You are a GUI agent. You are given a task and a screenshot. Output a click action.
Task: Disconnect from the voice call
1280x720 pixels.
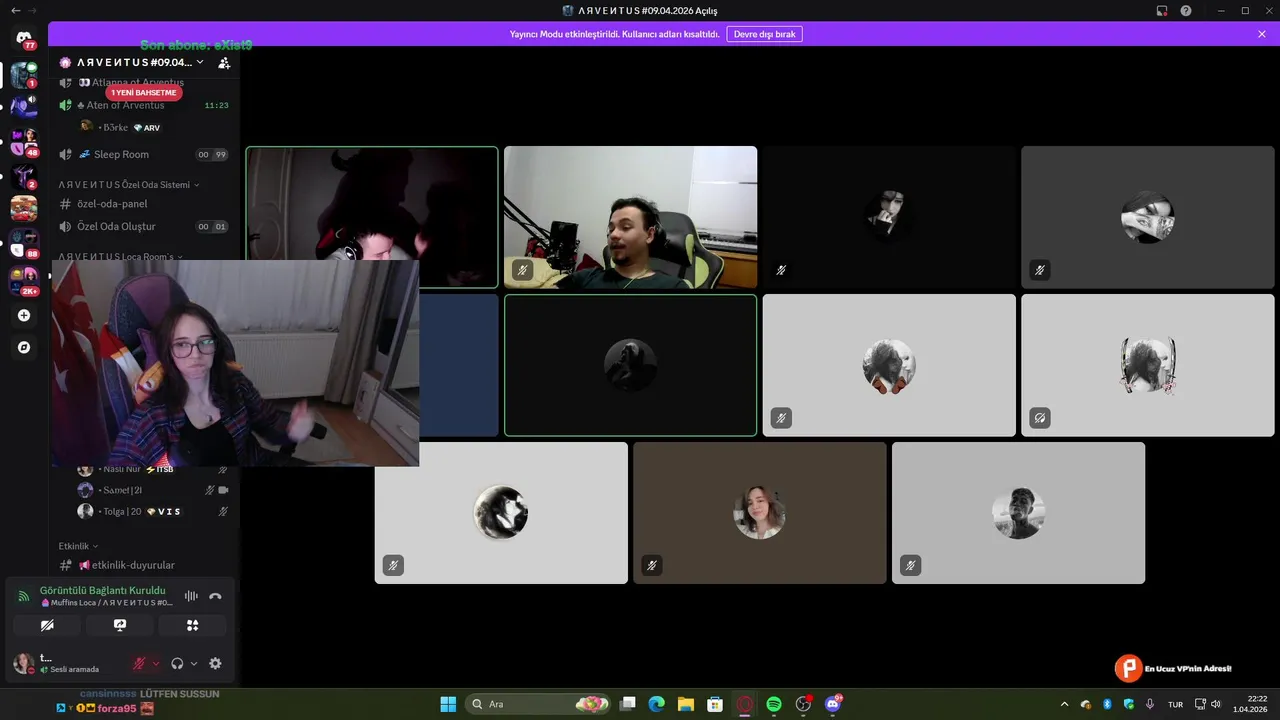(215, 596)
